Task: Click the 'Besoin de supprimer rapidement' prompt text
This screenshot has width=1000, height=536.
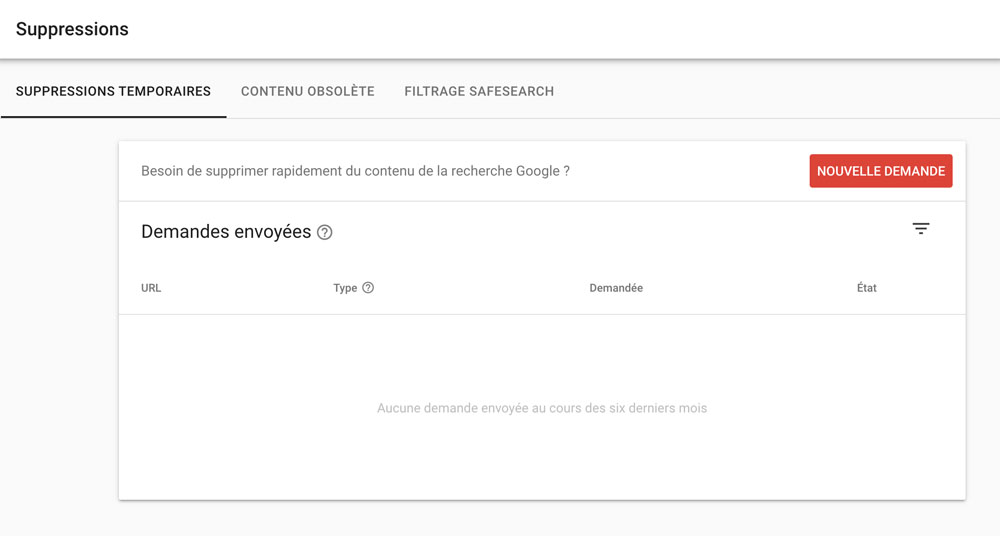Action: tap(355, 171)
